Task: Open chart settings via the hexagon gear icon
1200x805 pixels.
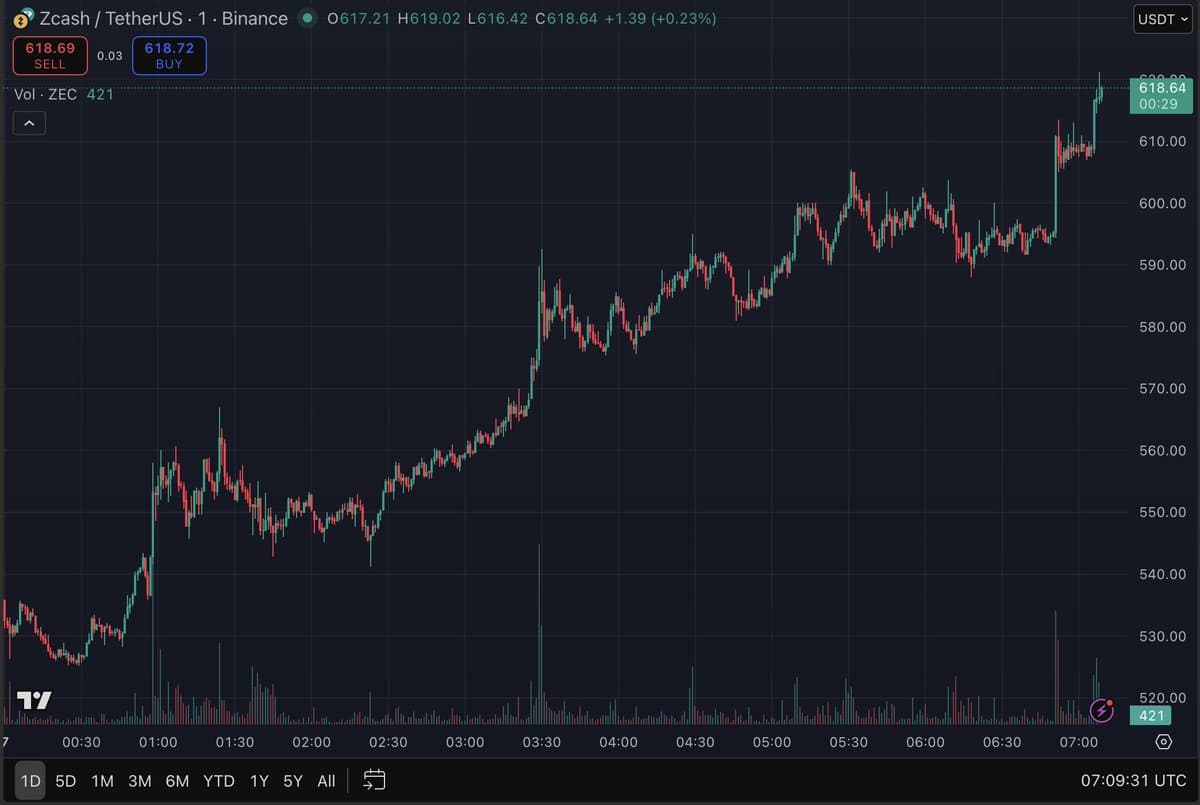Action: tap(1163, 742)
